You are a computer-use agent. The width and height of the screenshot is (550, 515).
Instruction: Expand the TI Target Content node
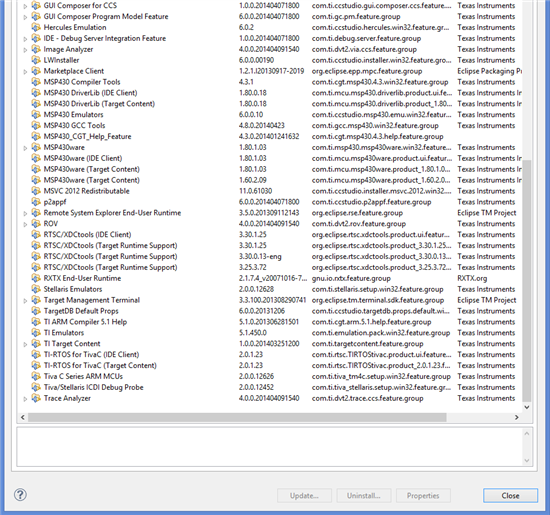tap(25, 344)
